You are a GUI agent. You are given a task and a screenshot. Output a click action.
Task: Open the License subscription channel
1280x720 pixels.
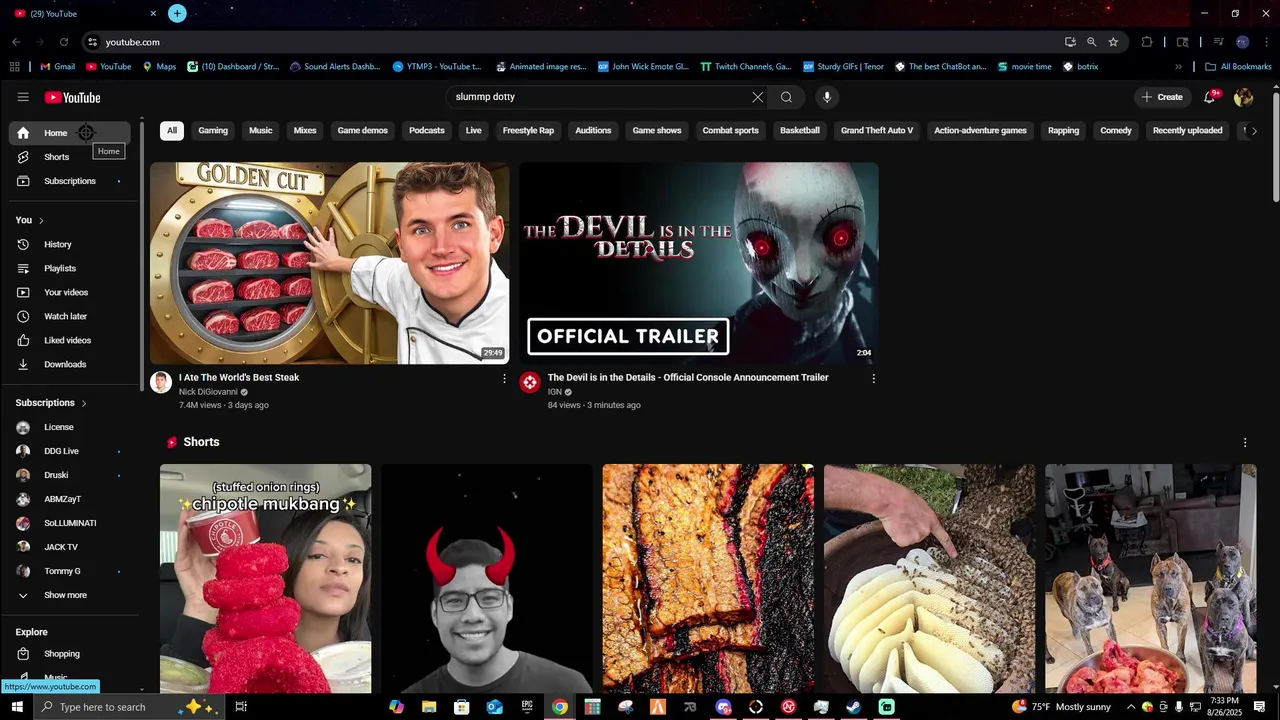(70, 427)
